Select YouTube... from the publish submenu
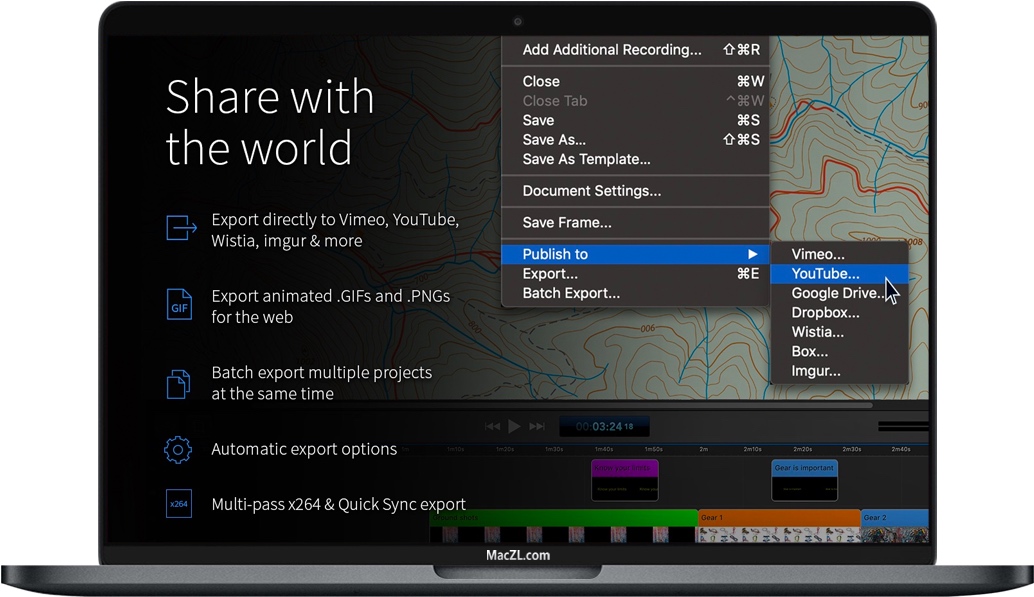1034x597 pixels. [x=825, y=274]
